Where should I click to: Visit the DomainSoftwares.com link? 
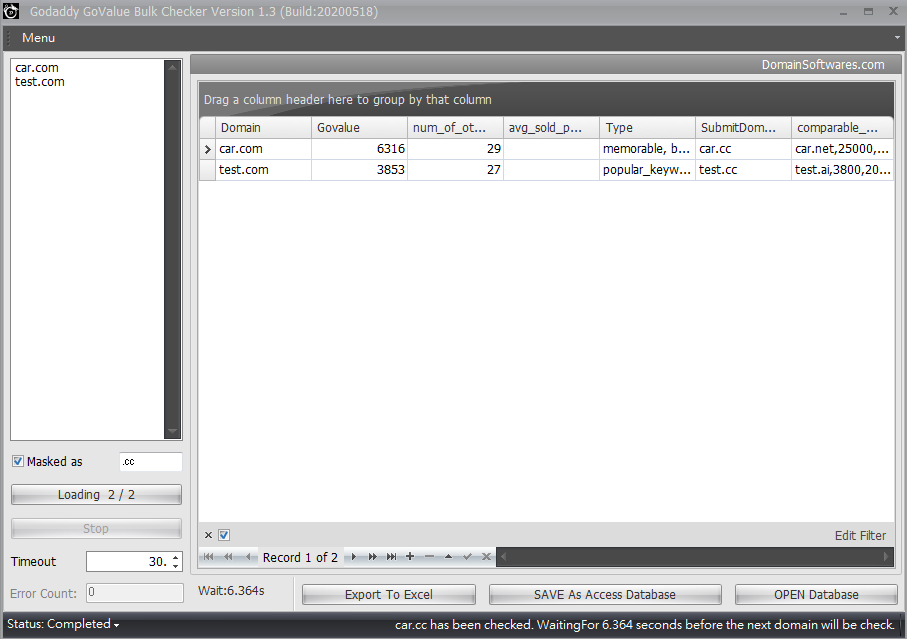(823, 65)
